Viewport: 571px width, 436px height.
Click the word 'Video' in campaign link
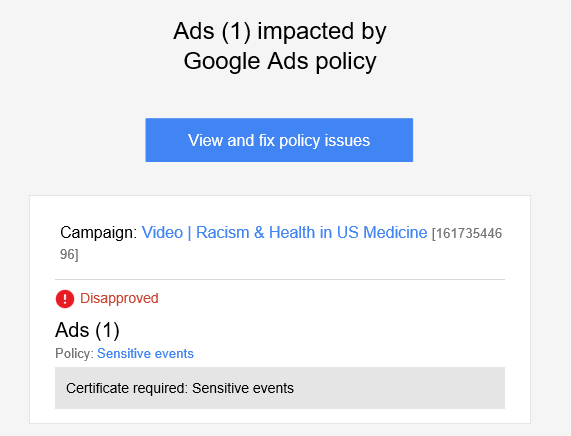point(162,232)
